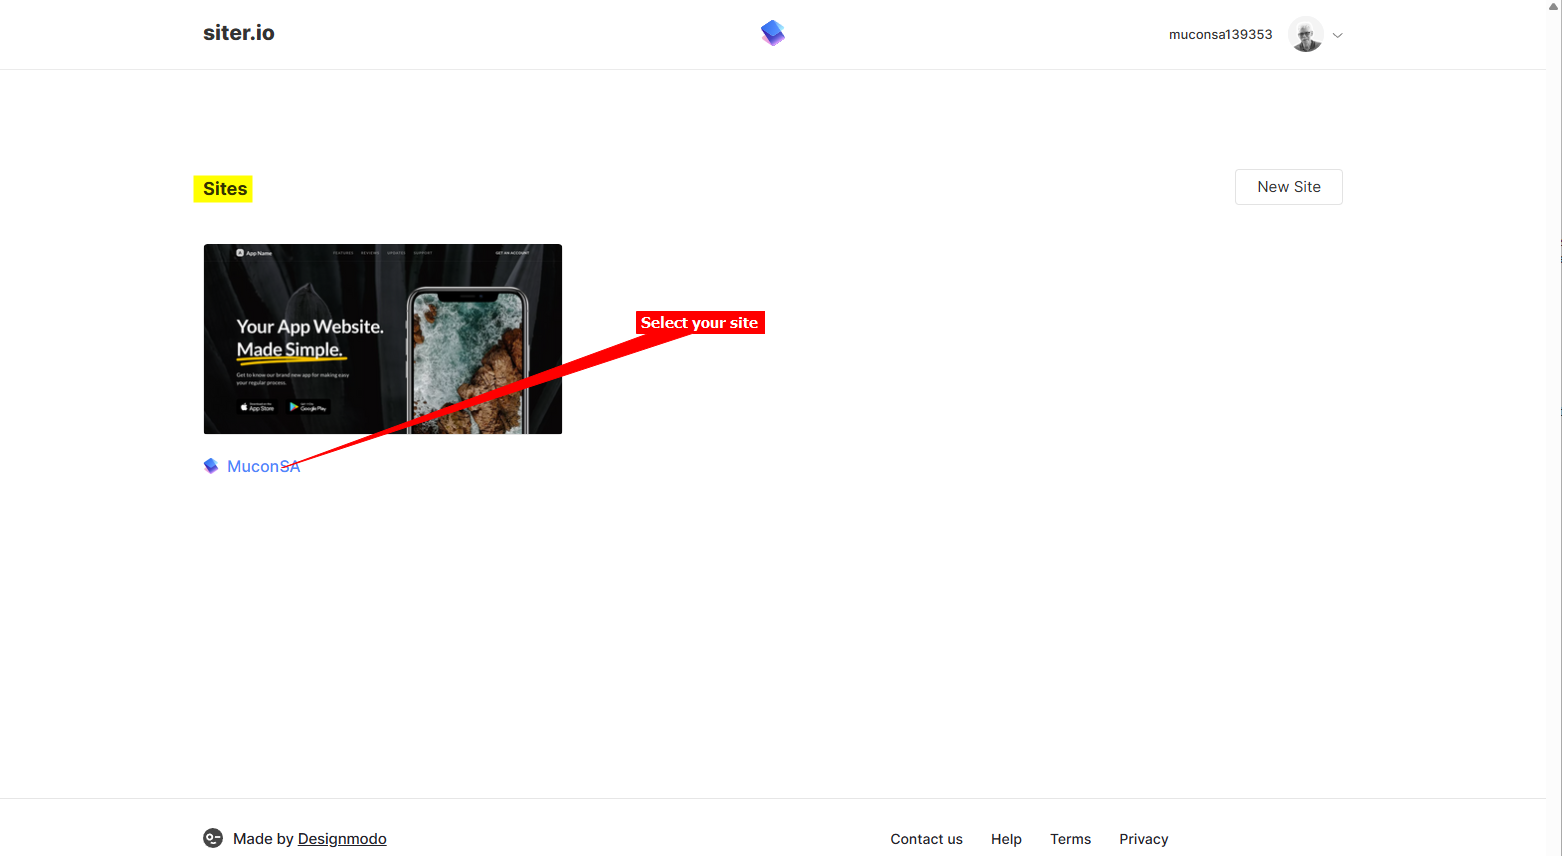
Task: Click the New Site button
Action: click(x=1288, y=187)
